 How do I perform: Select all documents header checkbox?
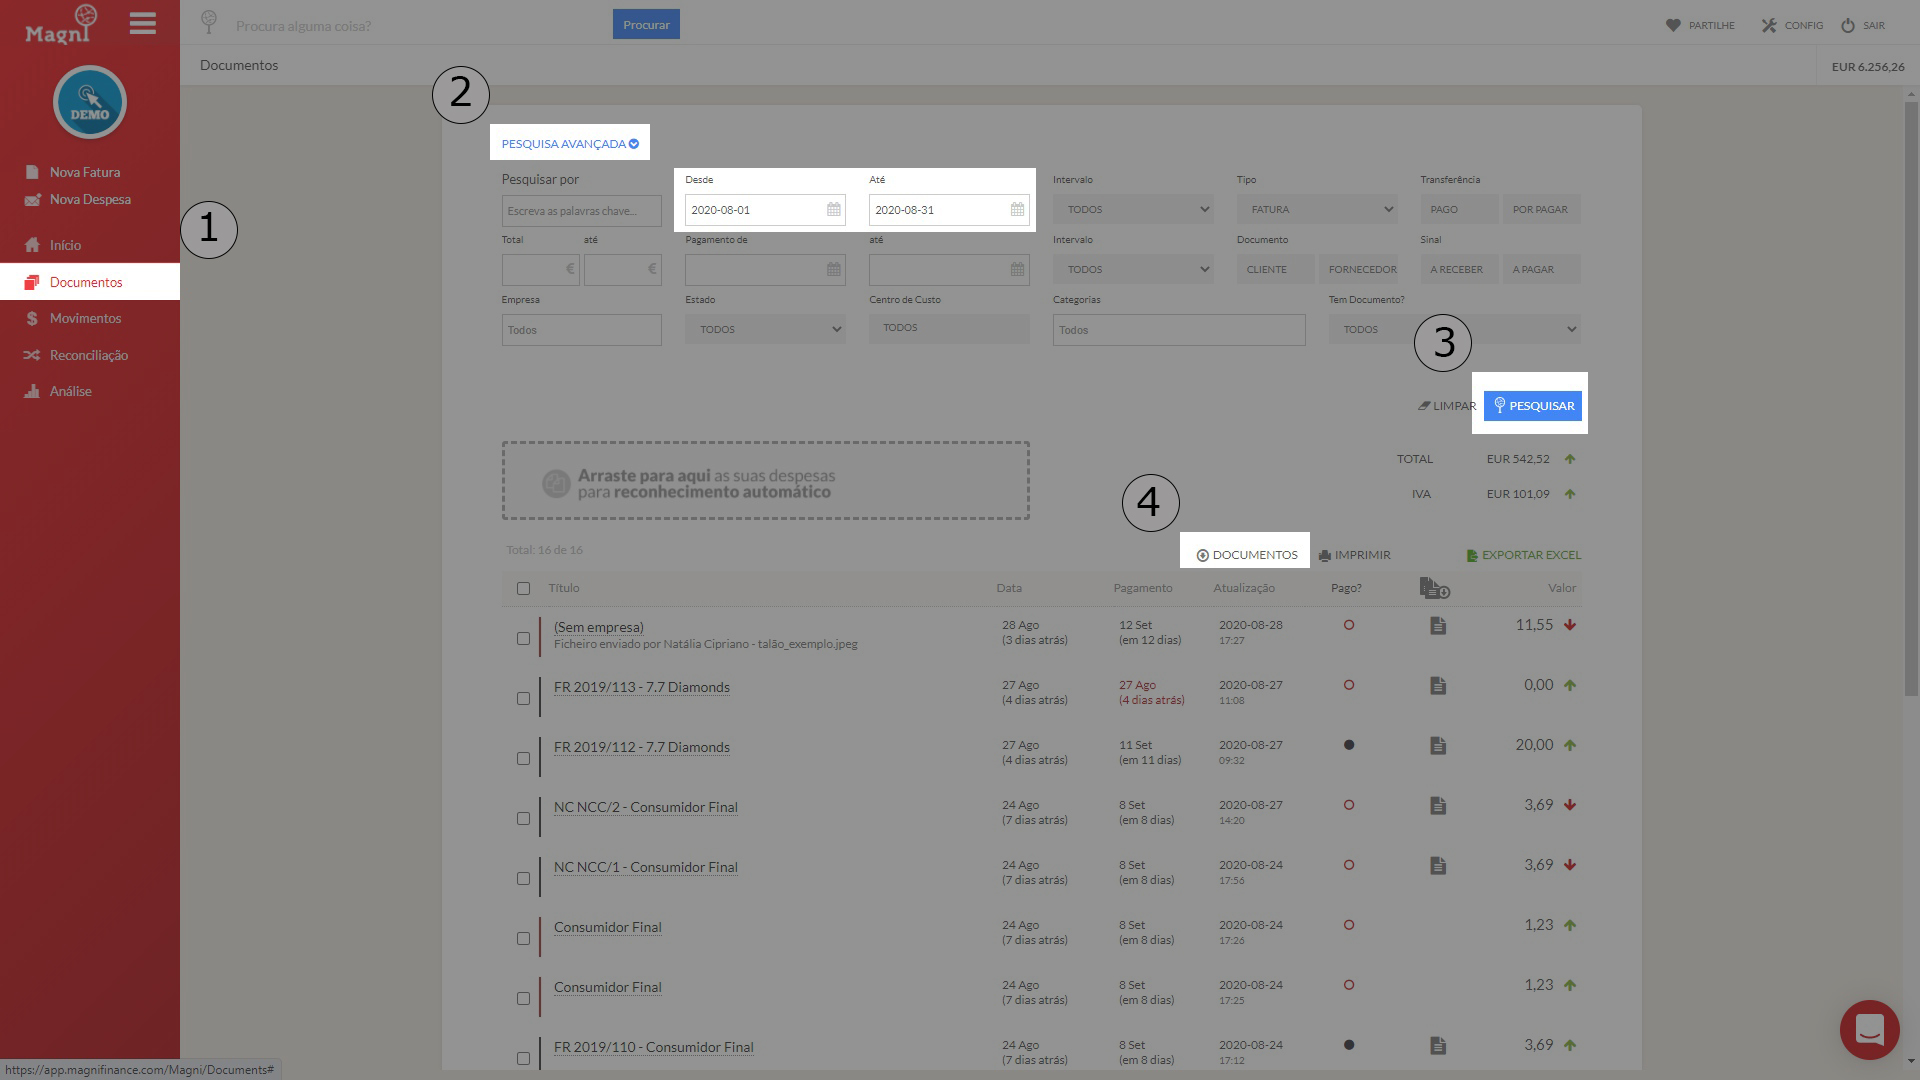(523, 588)
